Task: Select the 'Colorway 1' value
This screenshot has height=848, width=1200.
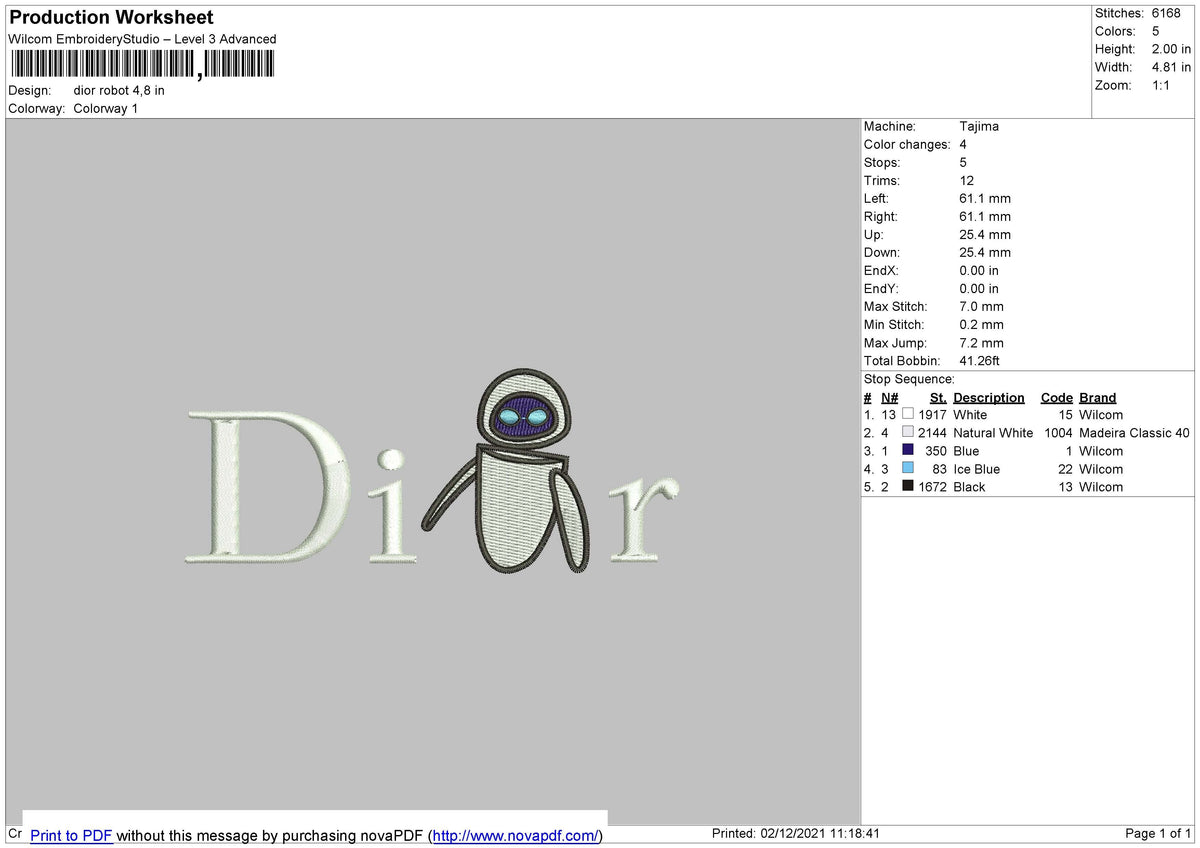Action: coord(106,108)
